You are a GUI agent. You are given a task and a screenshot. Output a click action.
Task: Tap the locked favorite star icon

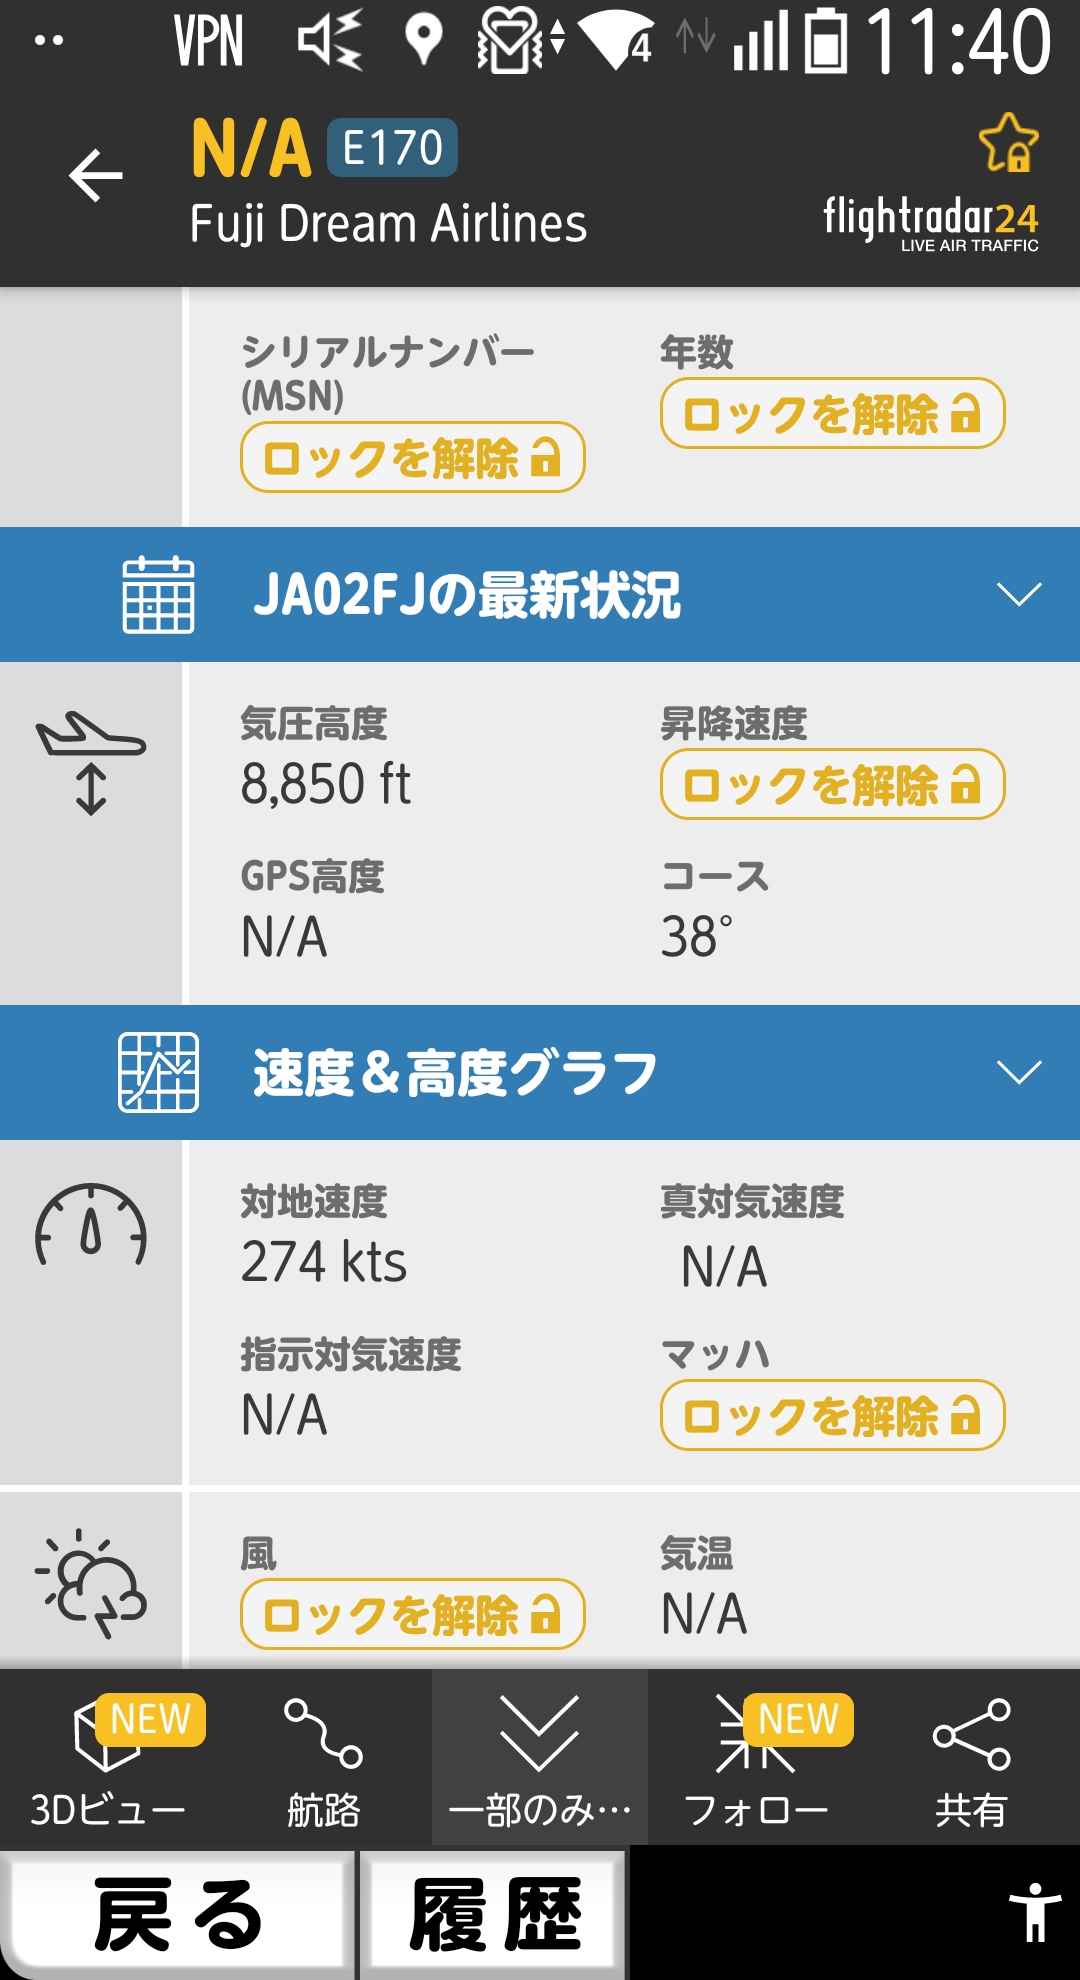[x=1008, y=144]
